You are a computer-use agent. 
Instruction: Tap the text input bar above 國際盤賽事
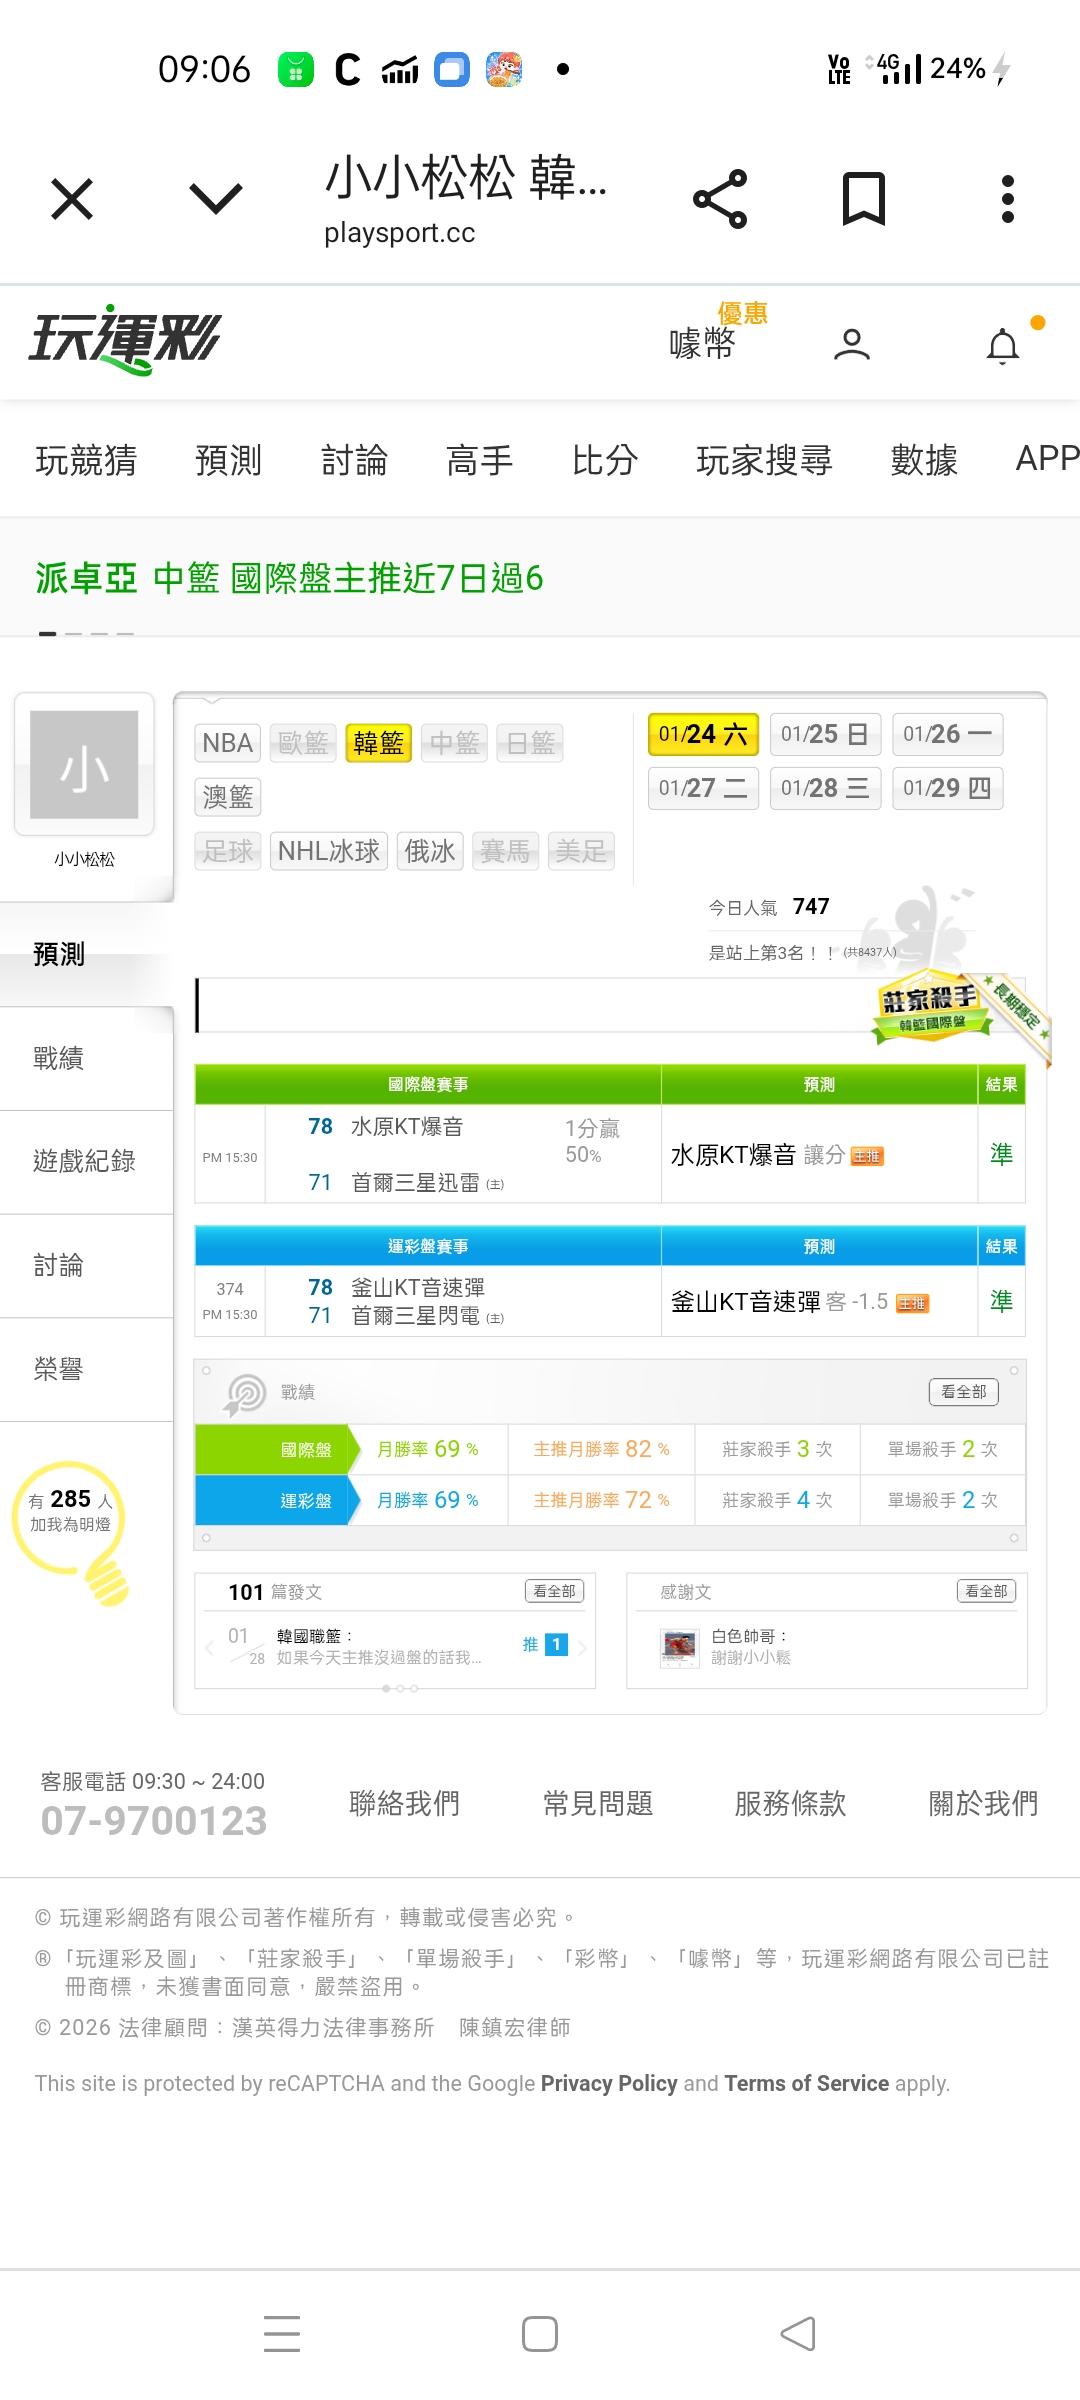click(x=610, y=1005)
